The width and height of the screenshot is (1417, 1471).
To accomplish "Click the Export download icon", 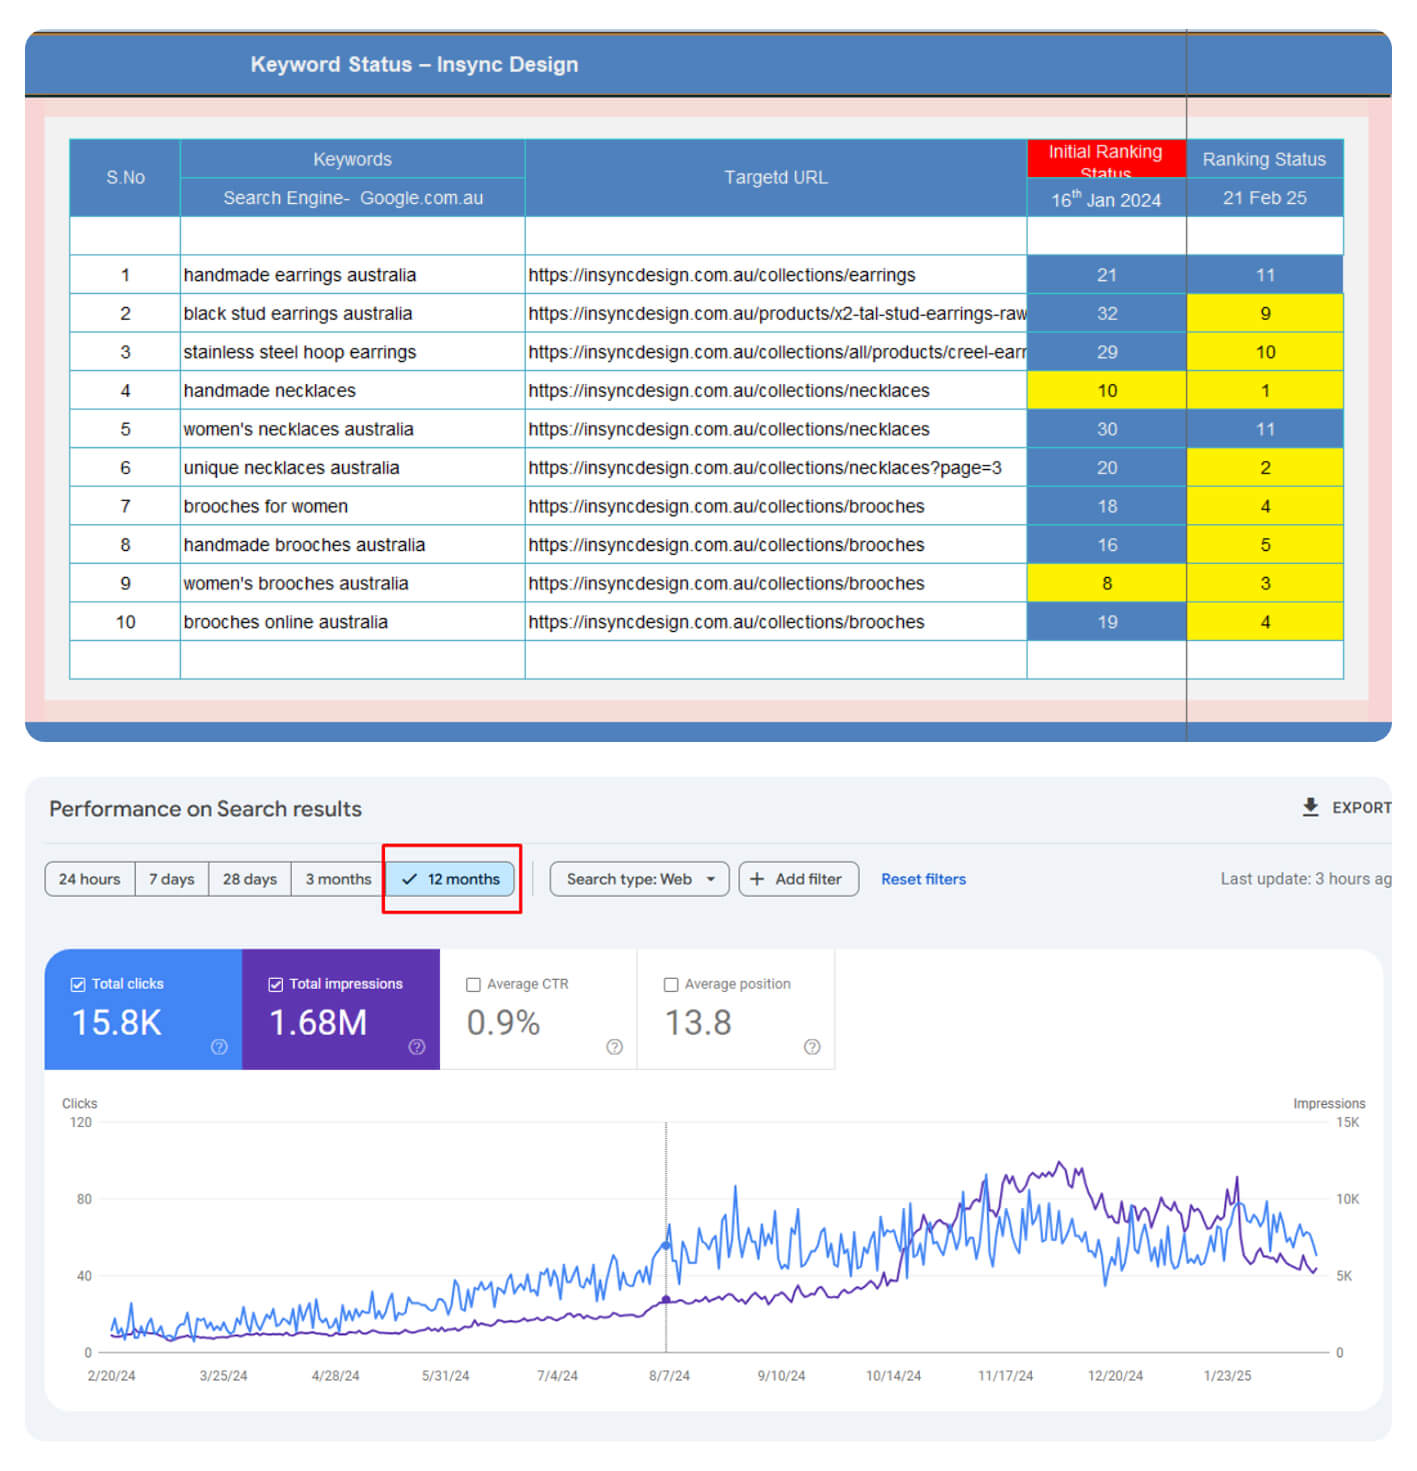I will [1310, 807].
